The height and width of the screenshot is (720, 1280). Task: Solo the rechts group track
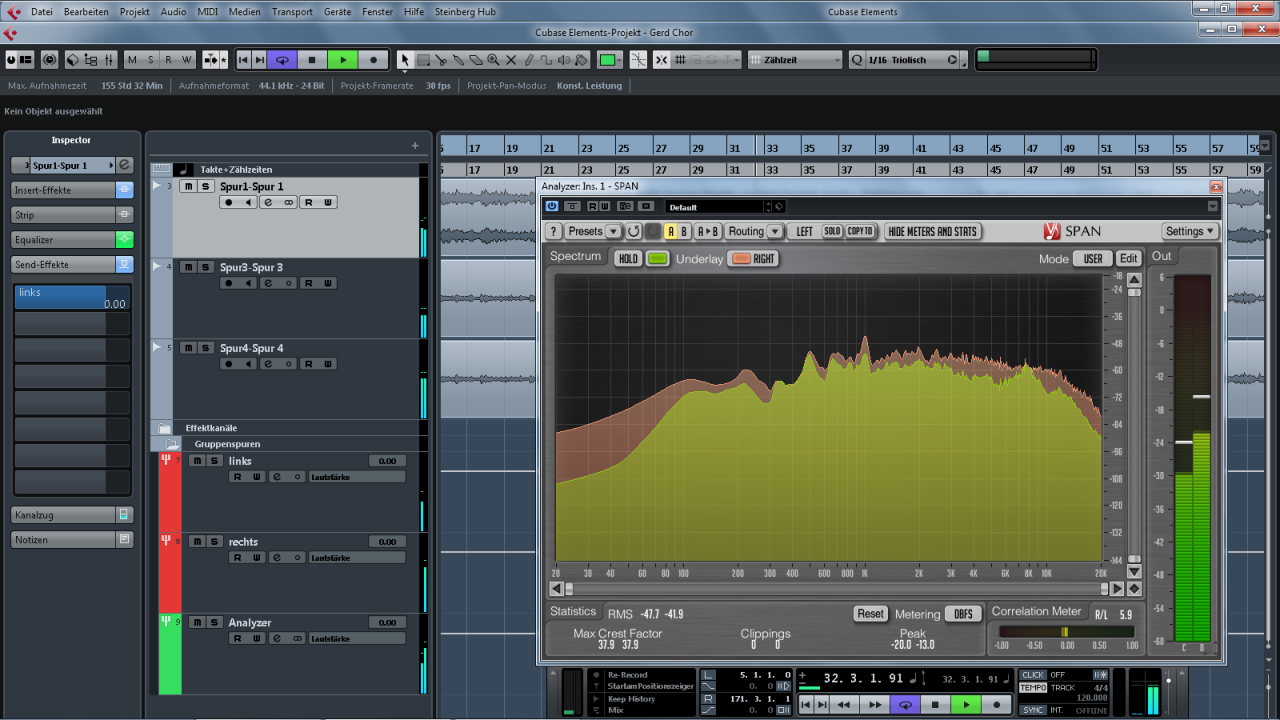(x=214, y=542)
